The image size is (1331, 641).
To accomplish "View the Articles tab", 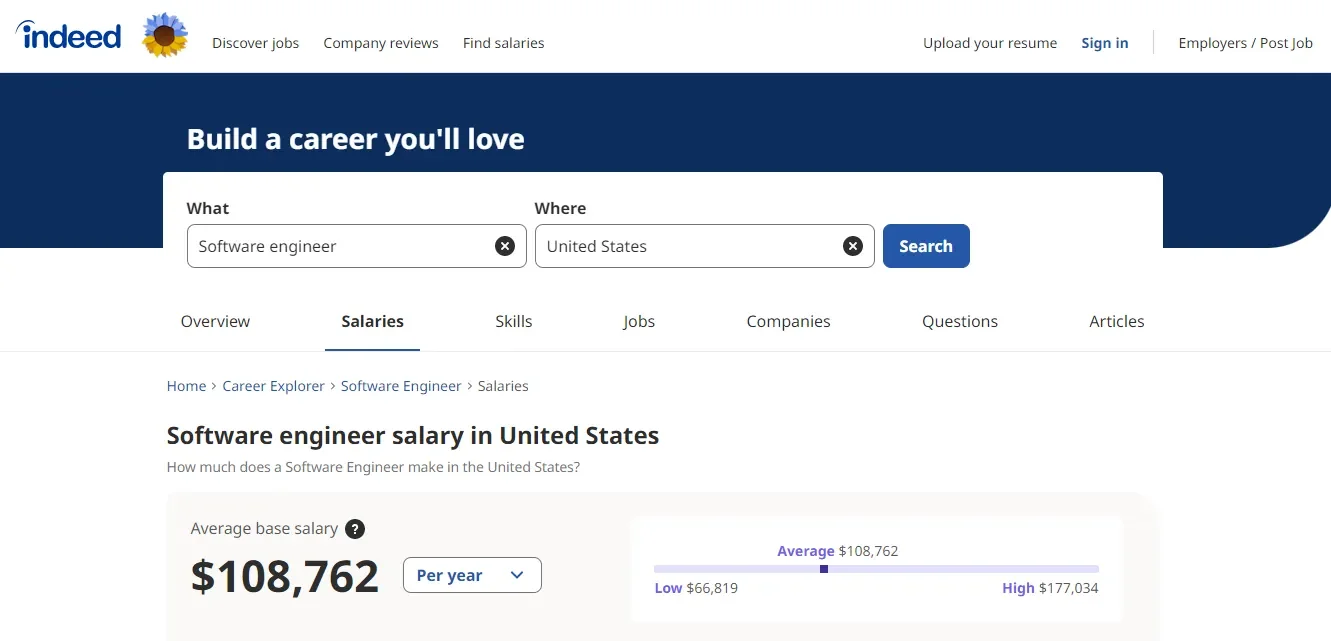I will coord(1116,321).
